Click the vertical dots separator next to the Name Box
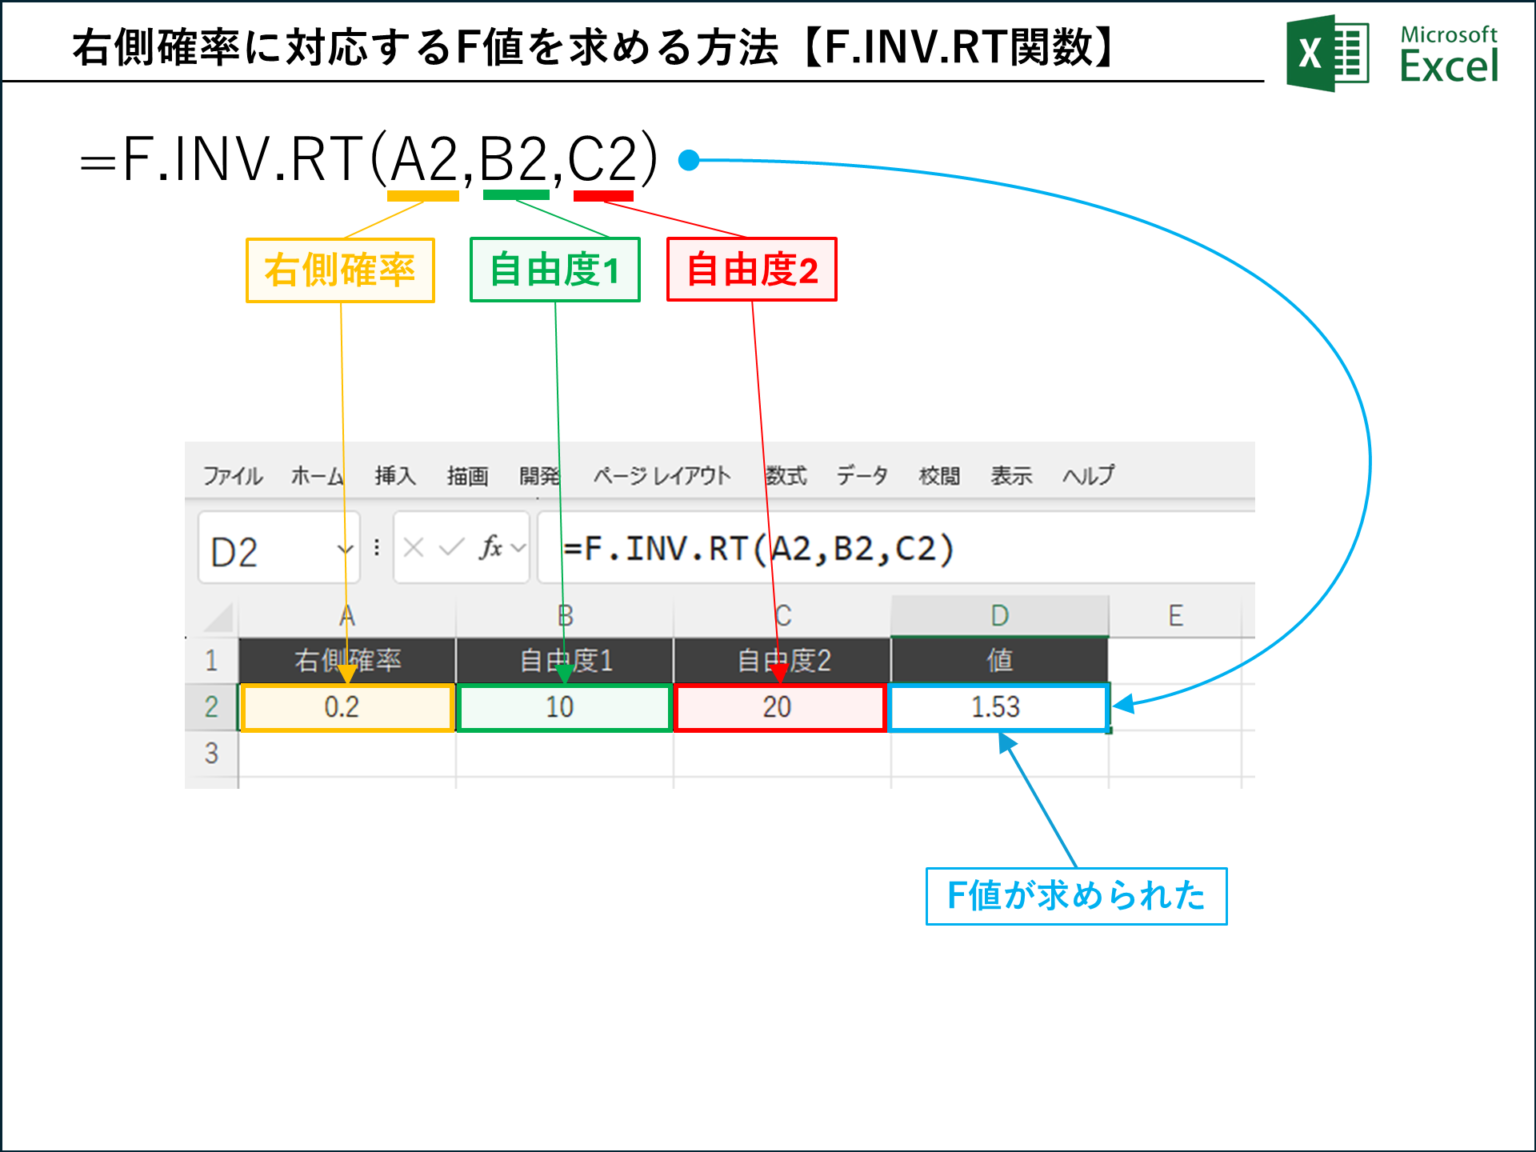The height and width of the screenshot is (1152, 1536). coord(375,548)
